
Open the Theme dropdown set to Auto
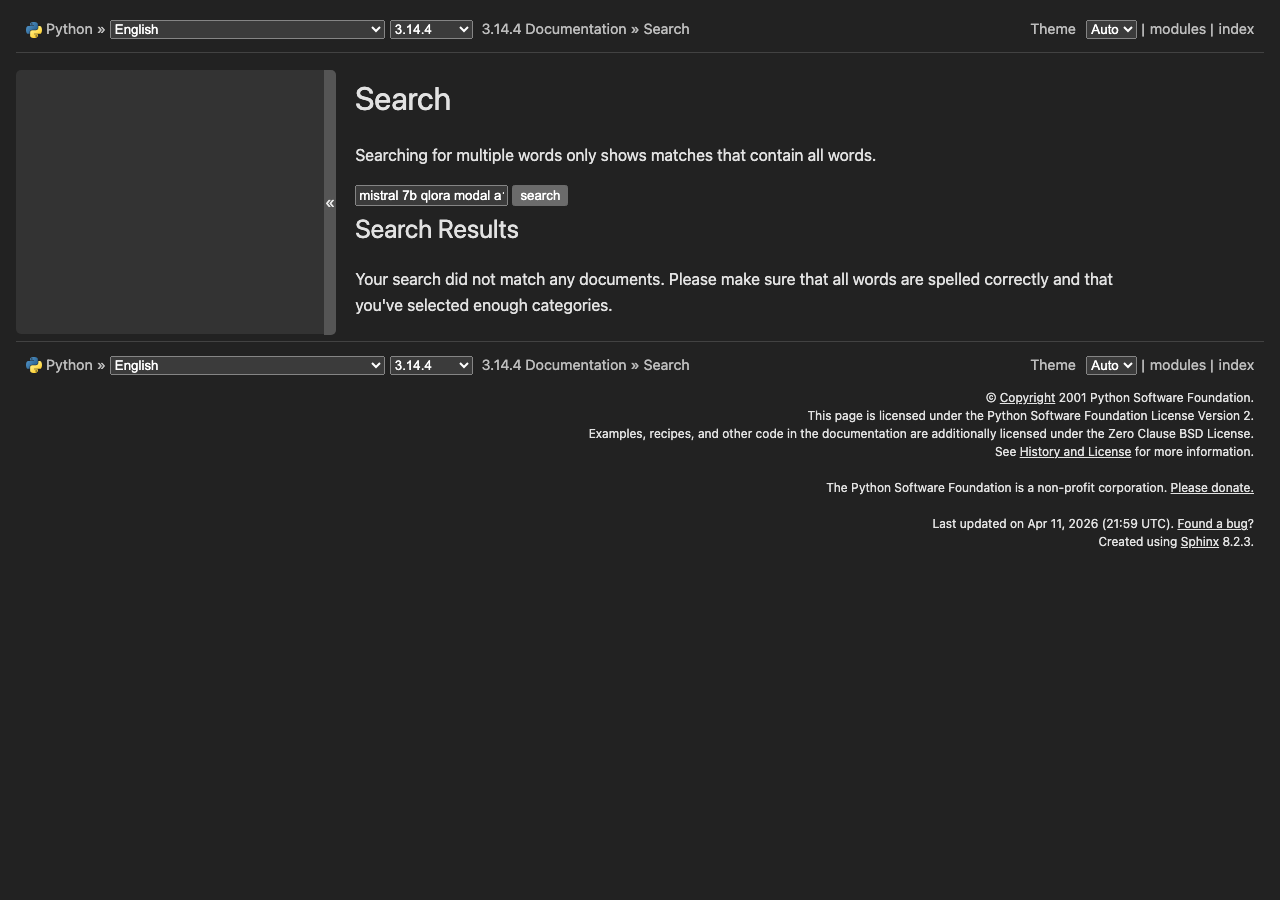[x=1110, y=29]
